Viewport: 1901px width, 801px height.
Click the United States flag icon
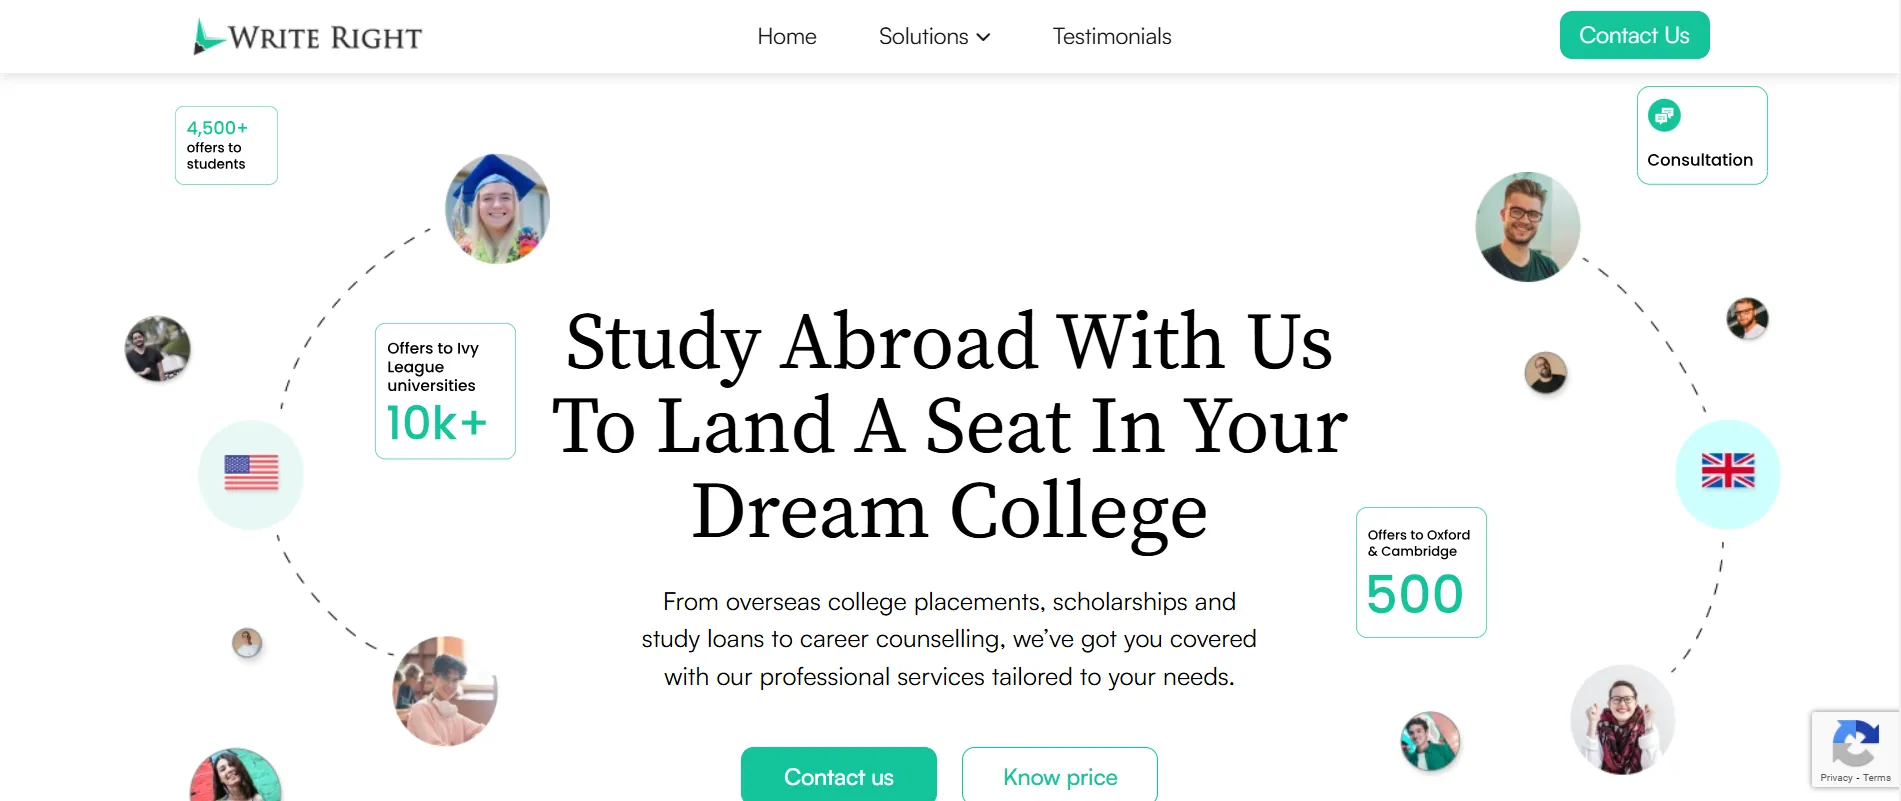251,473
